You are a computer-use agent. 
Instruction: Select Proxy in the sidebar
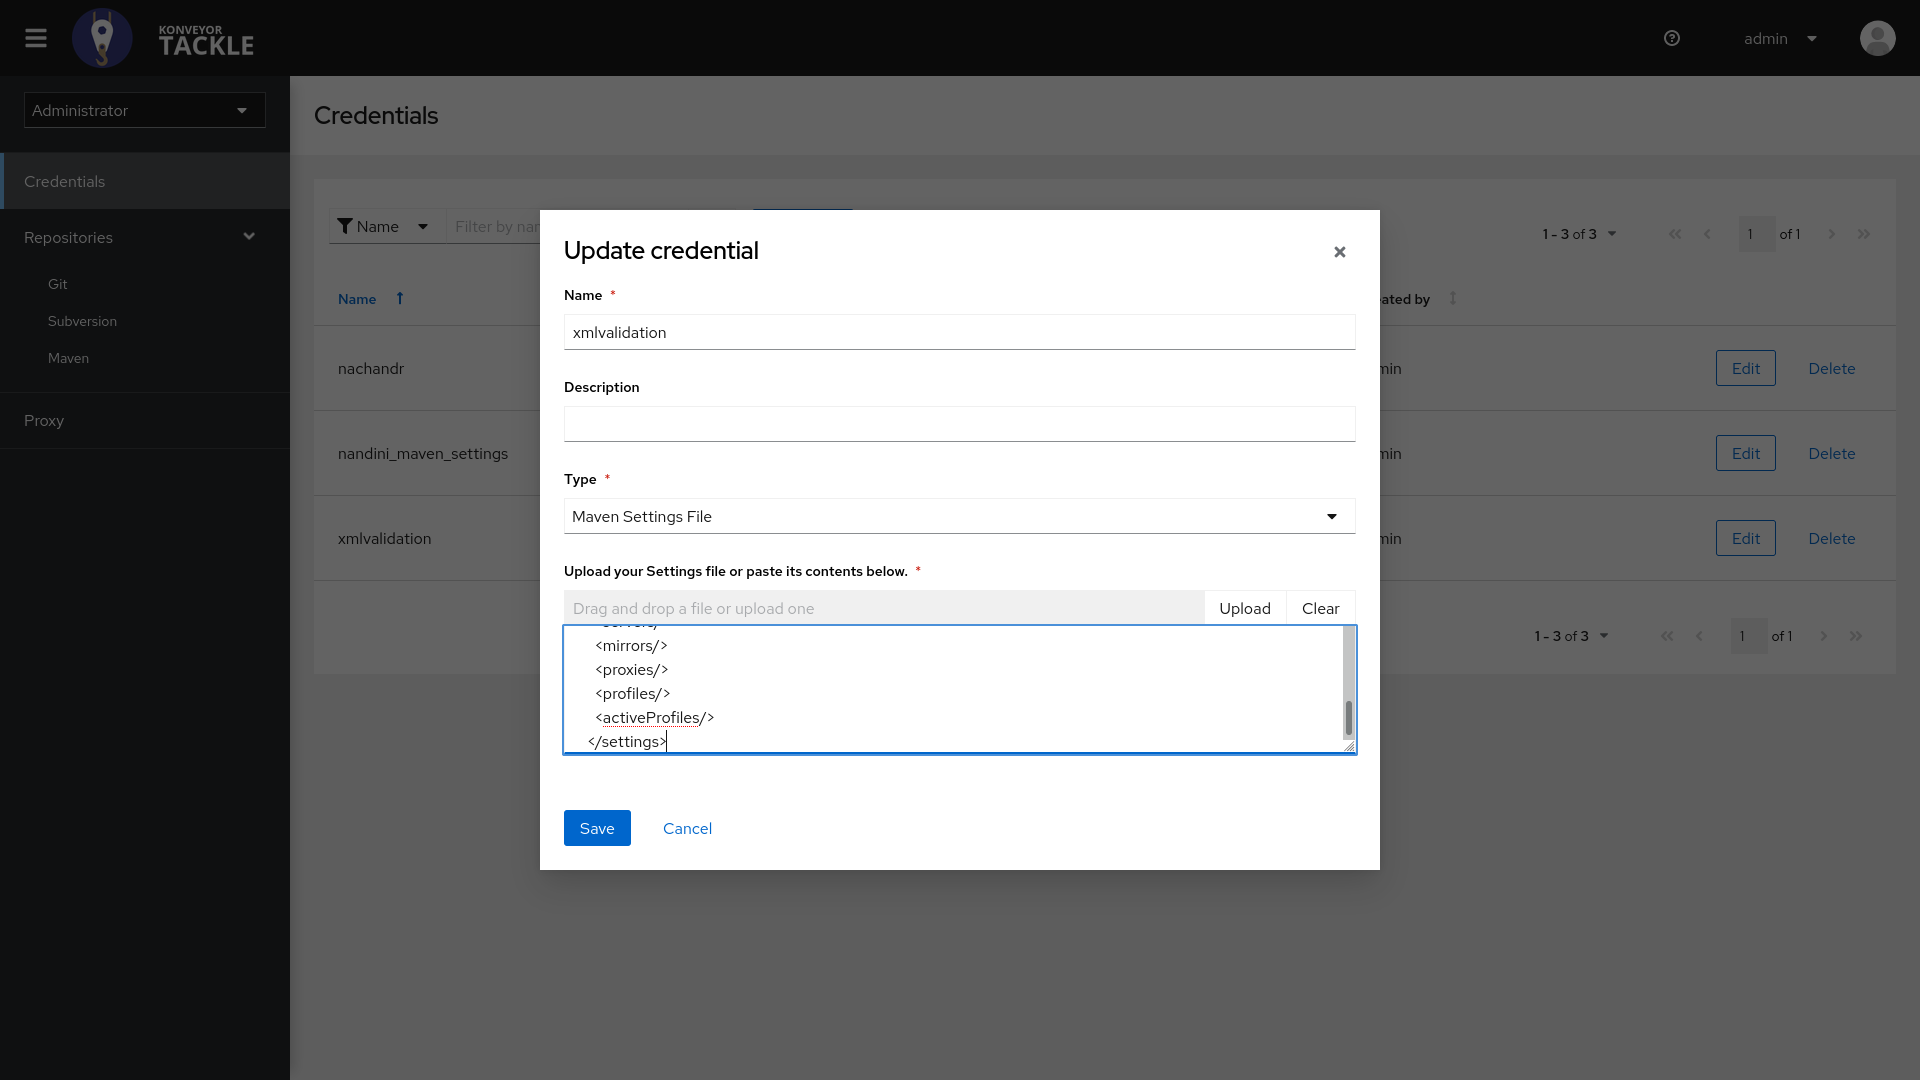pyautogui.click(x=44, y=420)
